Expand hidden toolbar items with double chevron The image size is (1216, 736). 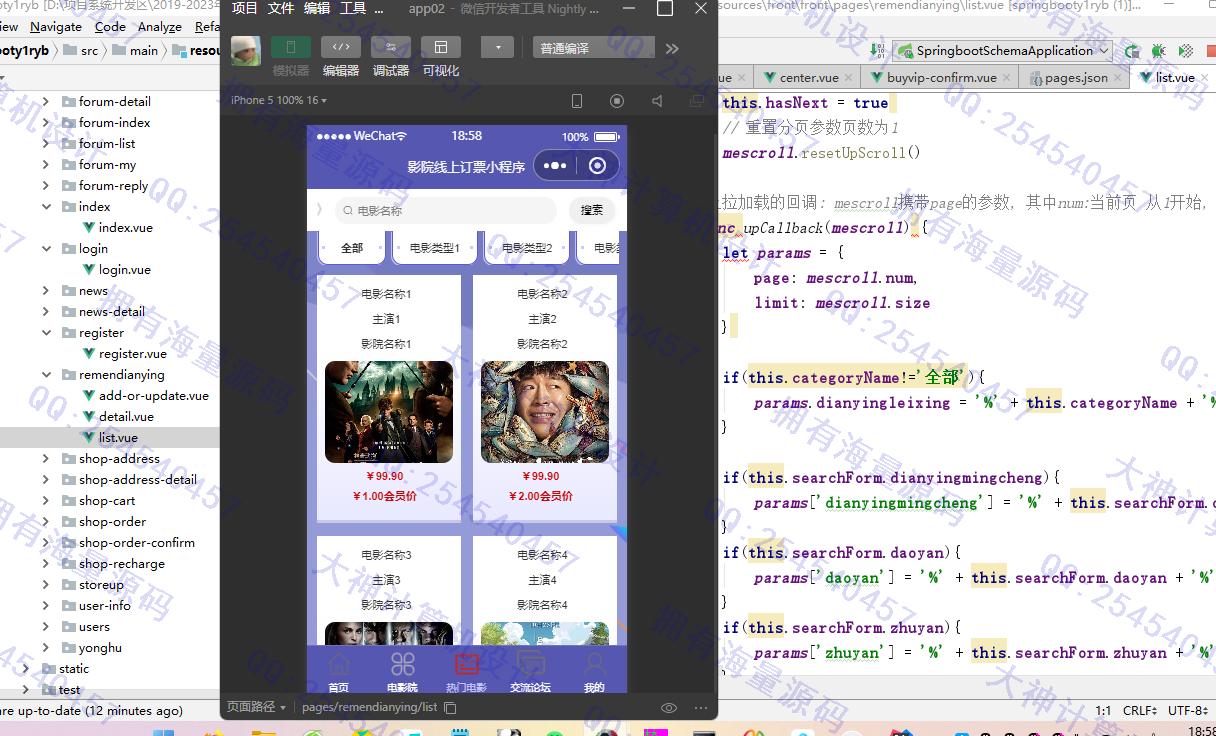pos(672,48)
